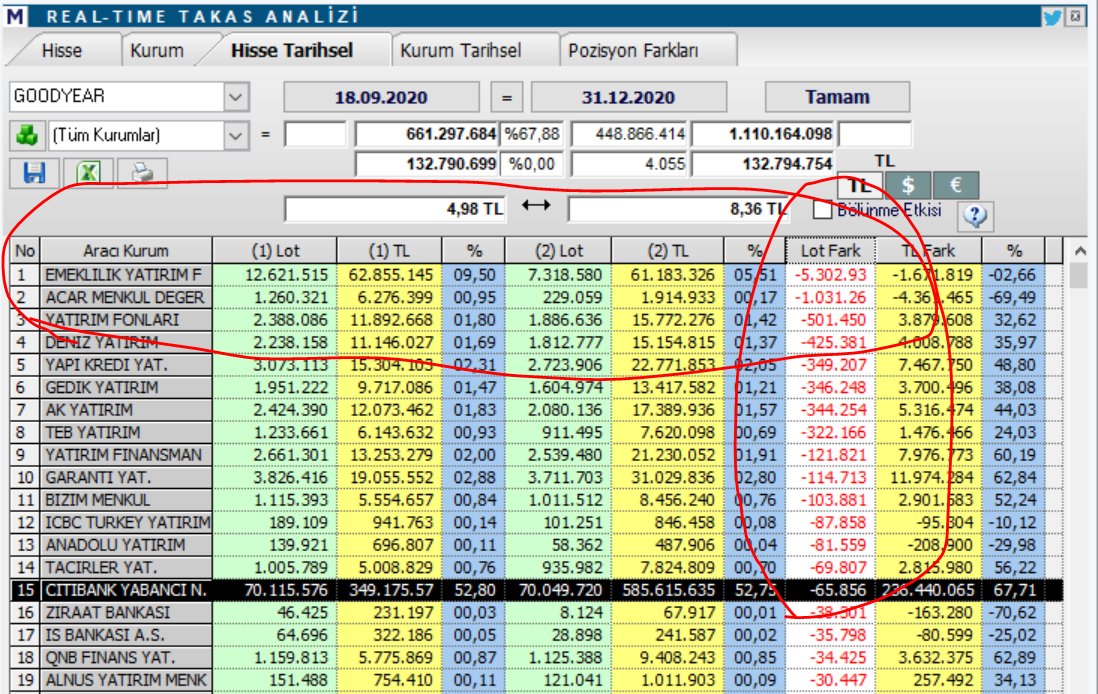
Task: Switch currency to dollar
Action: tap(908, 186)
